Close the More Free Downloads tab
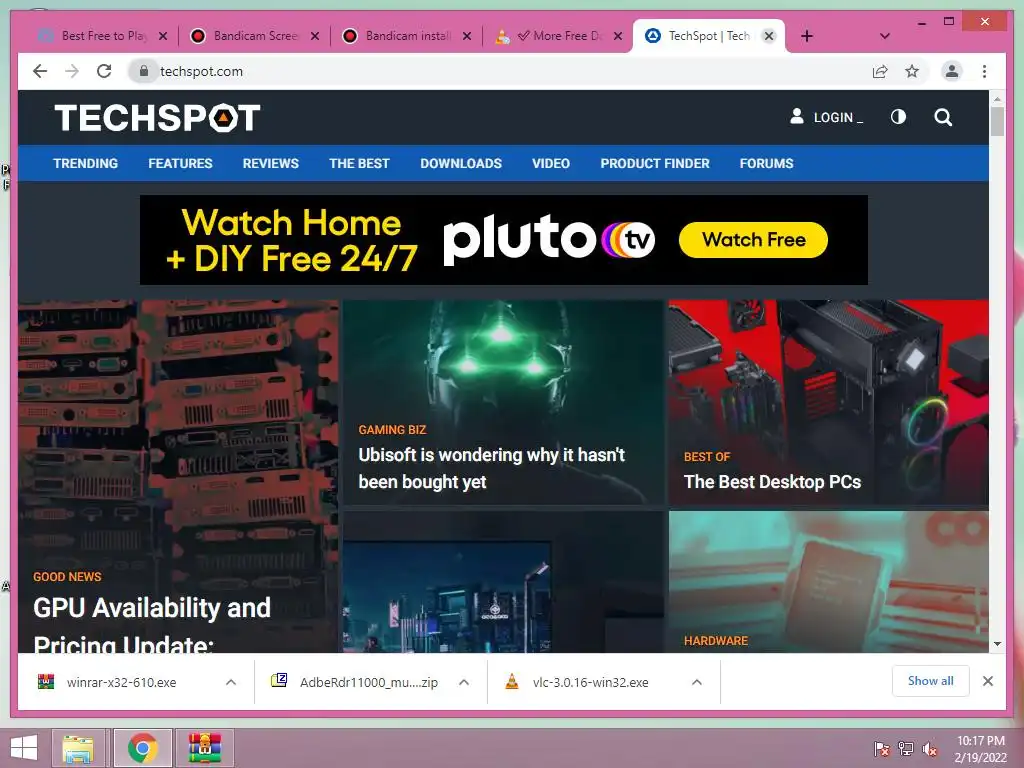Image resolution: width=1024 pixels, height=768 pixels. pos(618,36)
